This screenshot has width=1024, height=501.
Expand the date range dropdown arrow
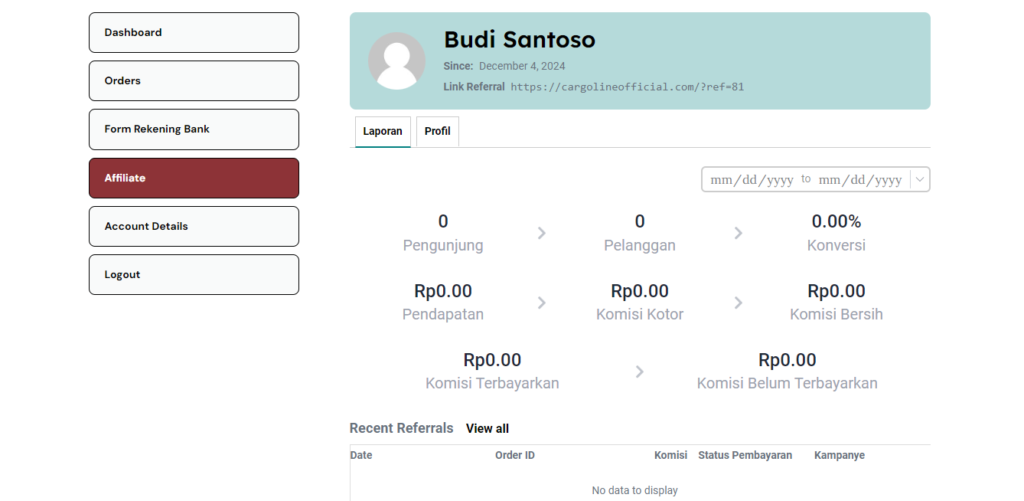click(920, 180)
